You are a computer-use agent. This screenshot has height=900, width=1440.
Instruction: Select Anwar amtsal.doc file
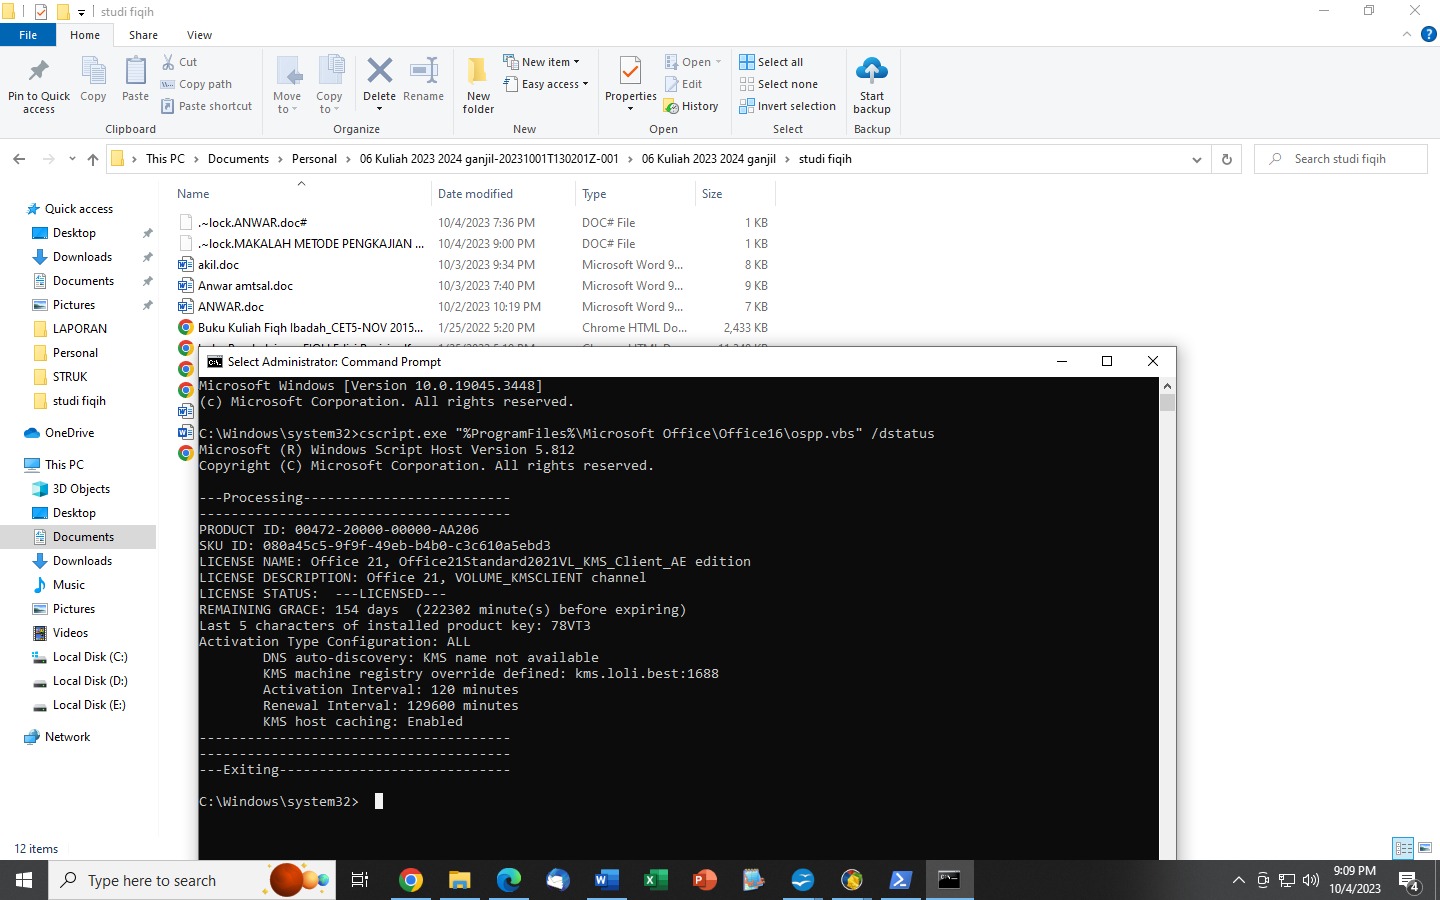(245, 286)
